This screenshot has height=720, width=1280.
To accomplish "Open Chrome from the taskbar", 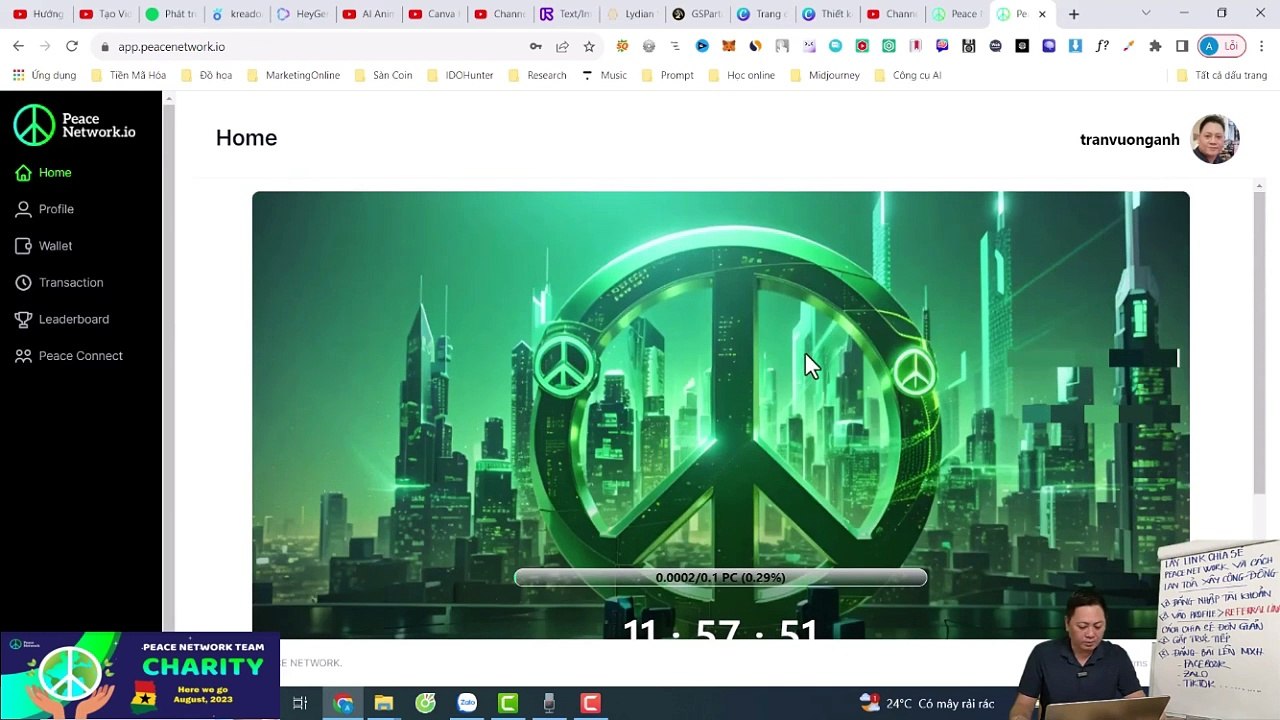I will [x=343, y=703].
